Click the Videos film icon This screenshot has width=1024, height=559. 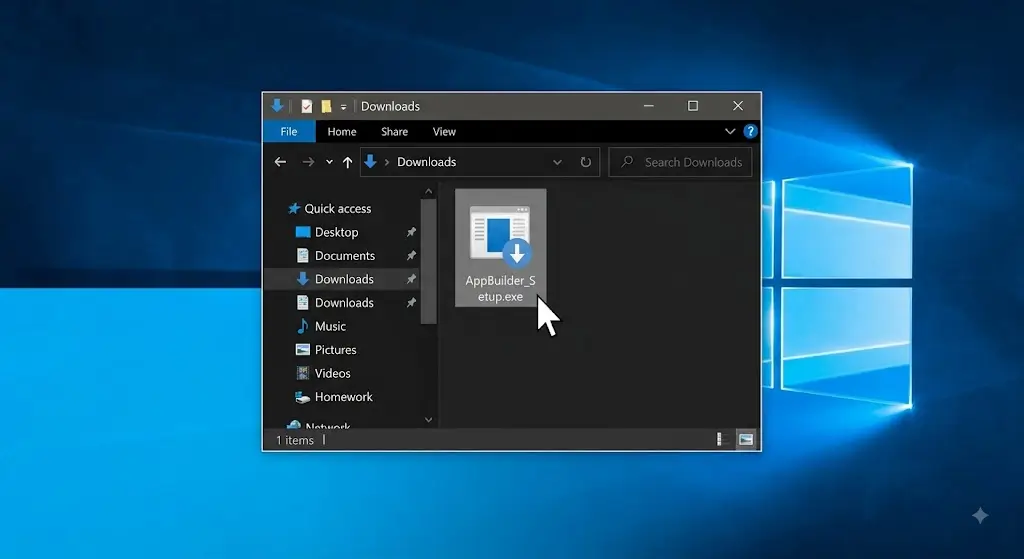click(302, 373)
